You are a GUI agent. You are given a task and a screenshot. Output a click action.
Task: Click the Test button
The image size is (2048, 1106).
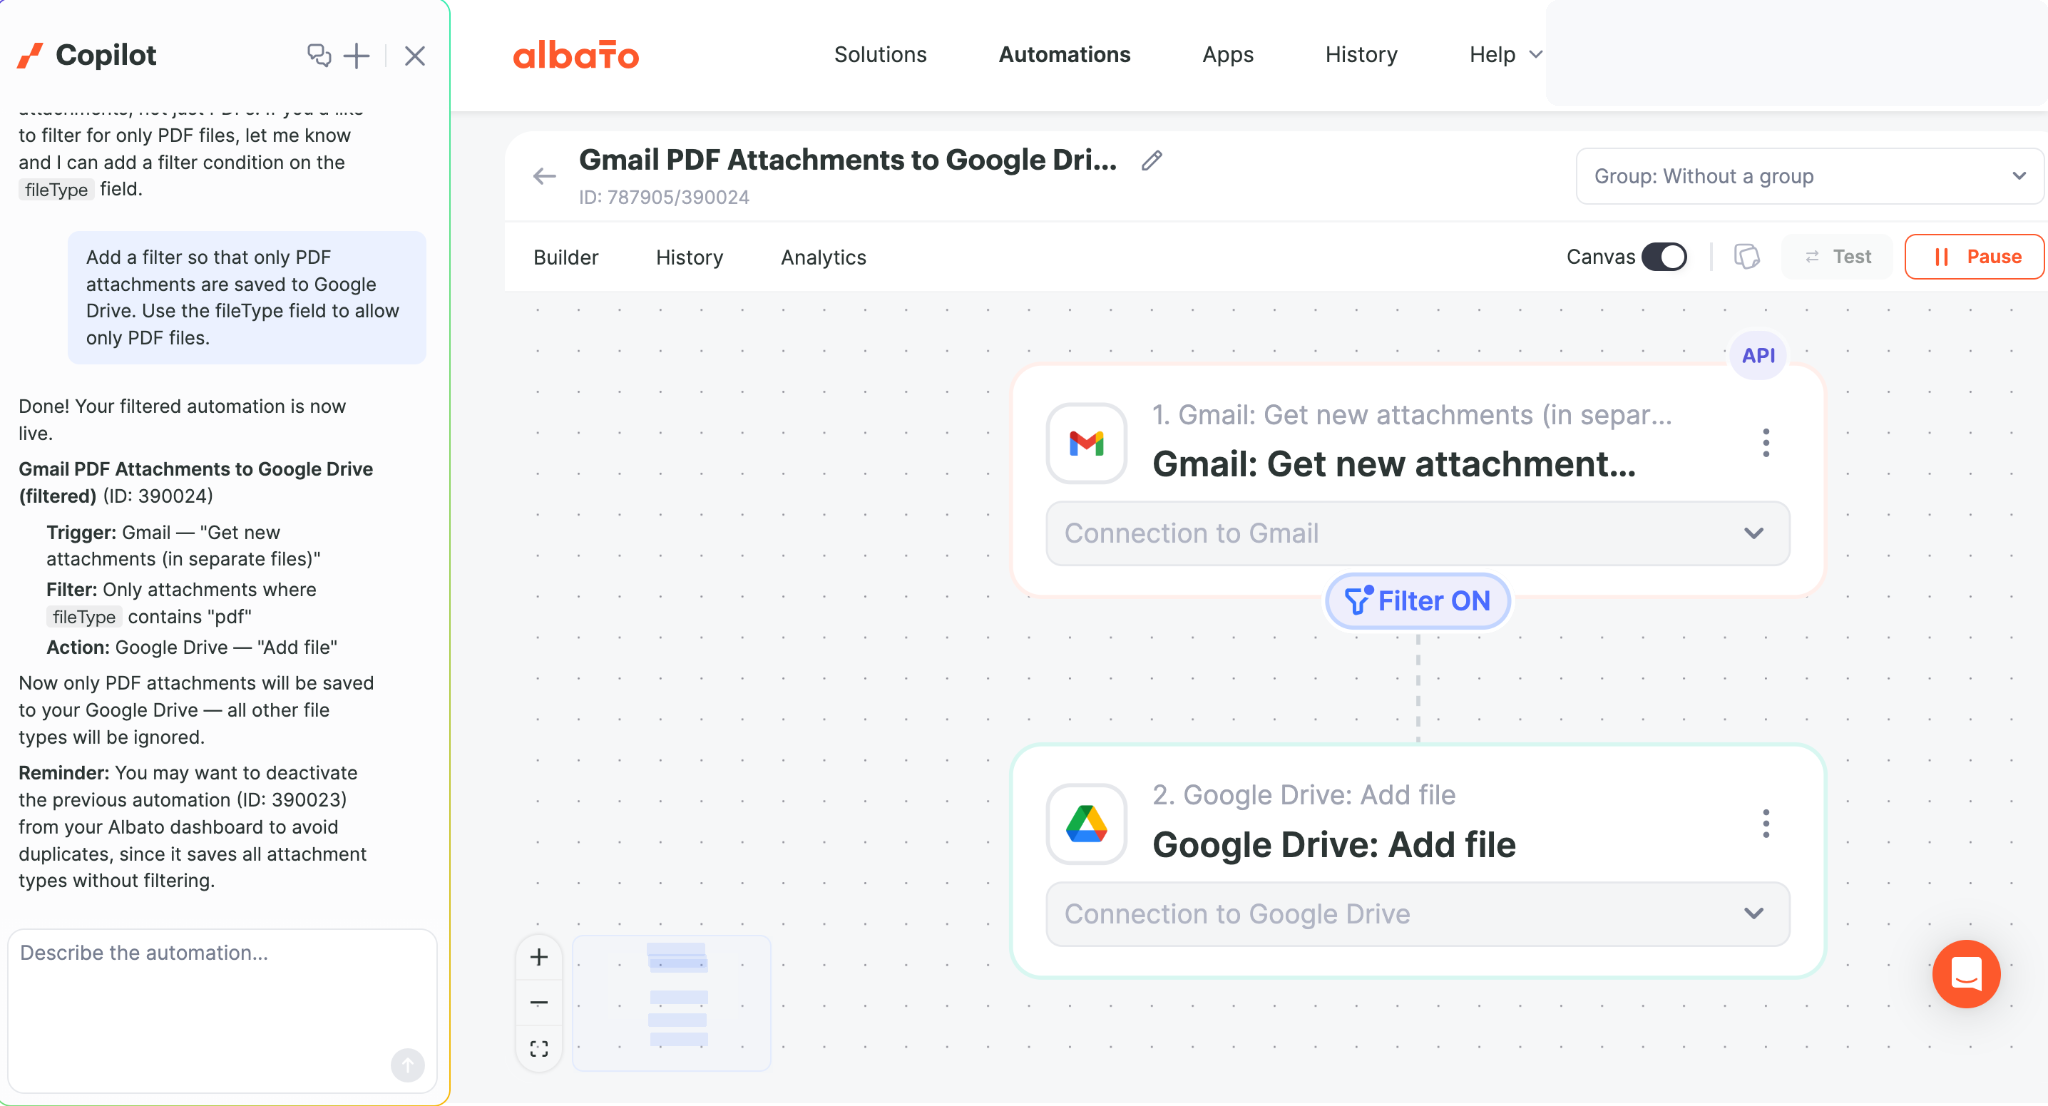[1838, 257]
